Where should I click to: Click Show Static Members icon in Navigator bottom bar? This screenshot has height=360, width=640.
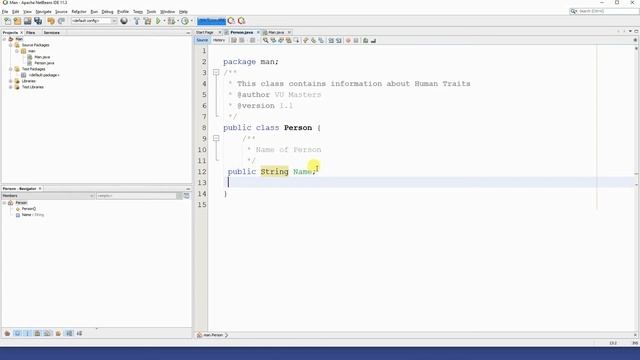click(x=27, y=333)
